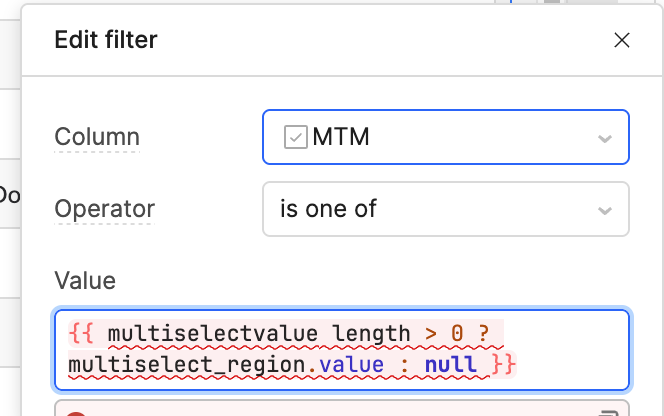Open the Column dropdown showing MTM

tap(446, 137)
